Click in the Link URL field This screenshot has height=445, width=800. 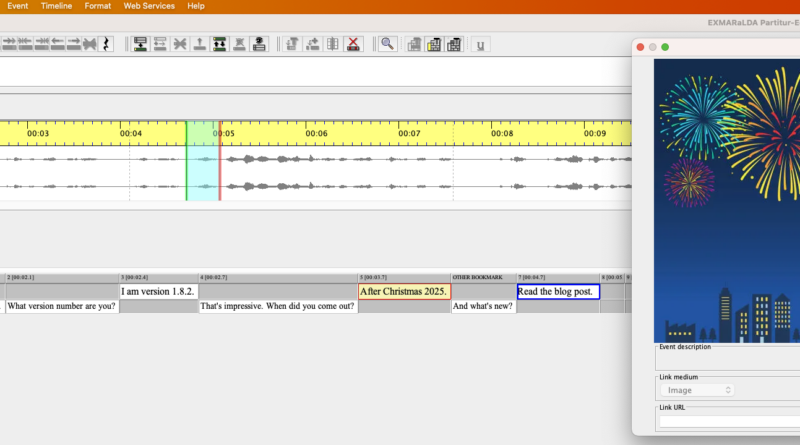coord(728,421)
